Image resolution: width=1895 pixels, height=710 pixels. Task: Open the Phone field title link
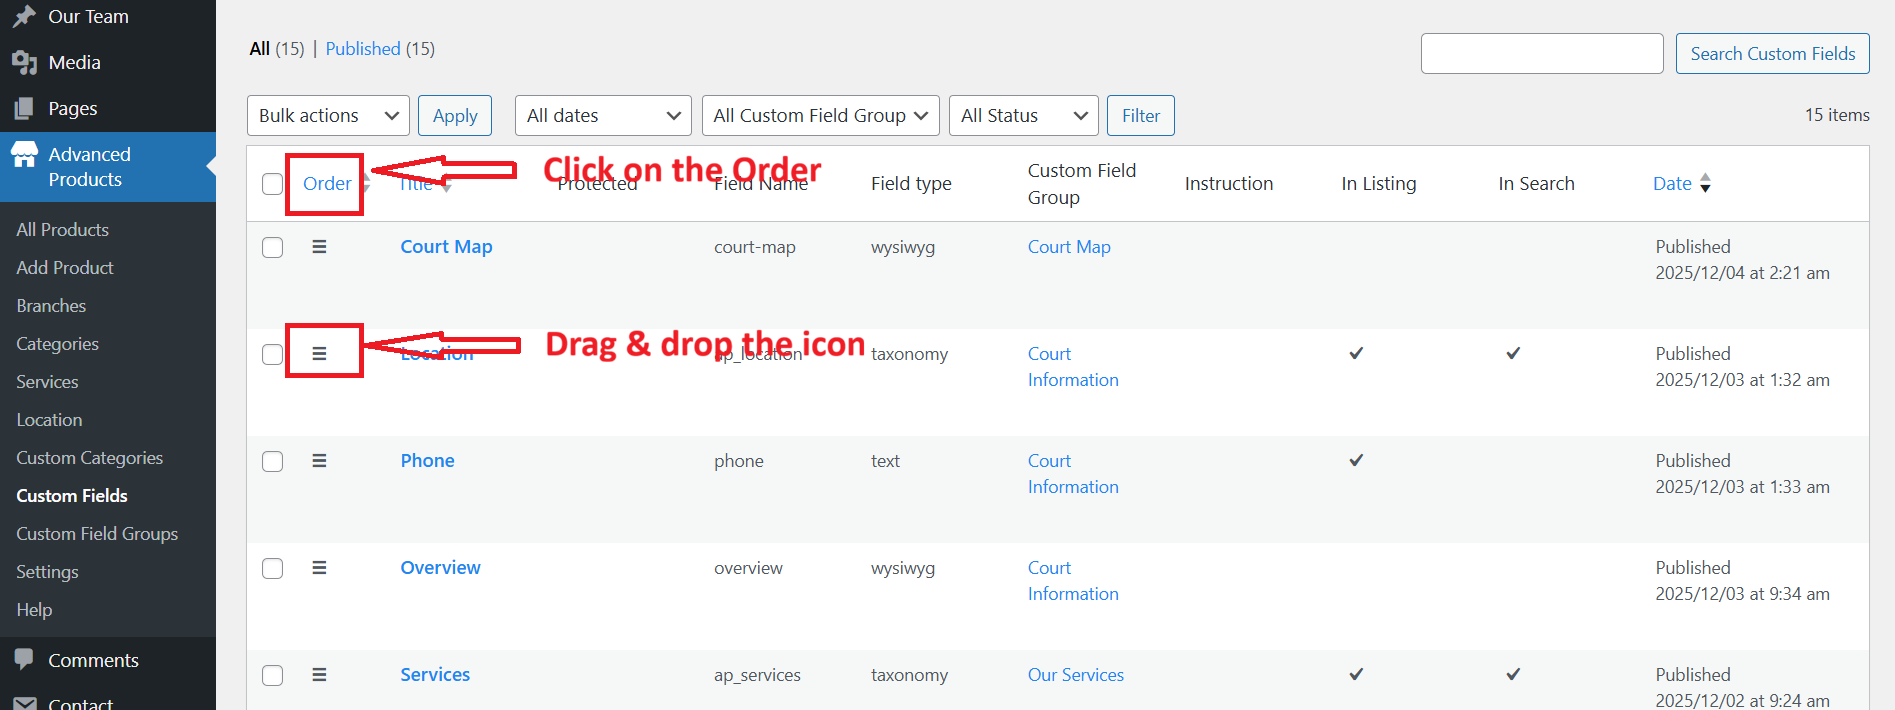click(427, 460)
